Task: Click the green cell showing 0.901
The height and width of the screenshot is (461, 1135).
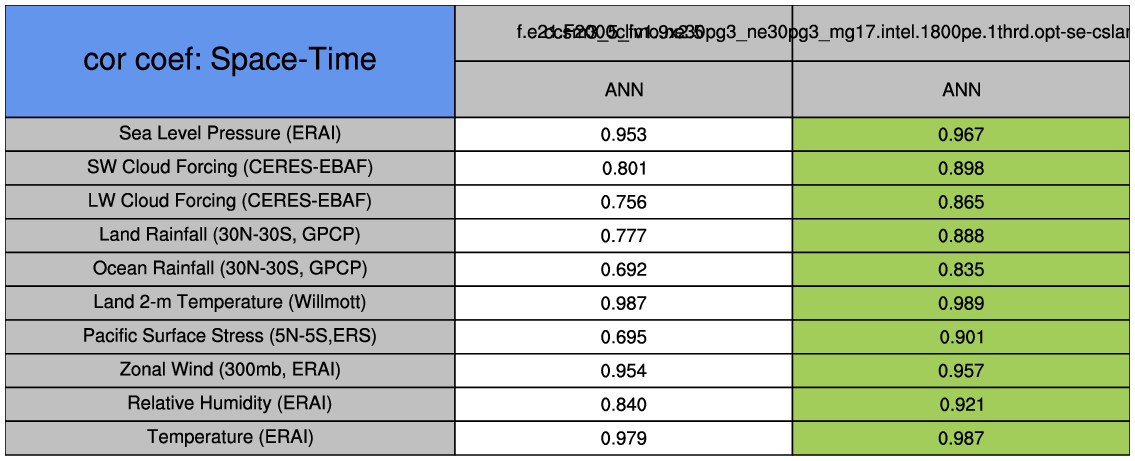Action: tap(961, 337)
